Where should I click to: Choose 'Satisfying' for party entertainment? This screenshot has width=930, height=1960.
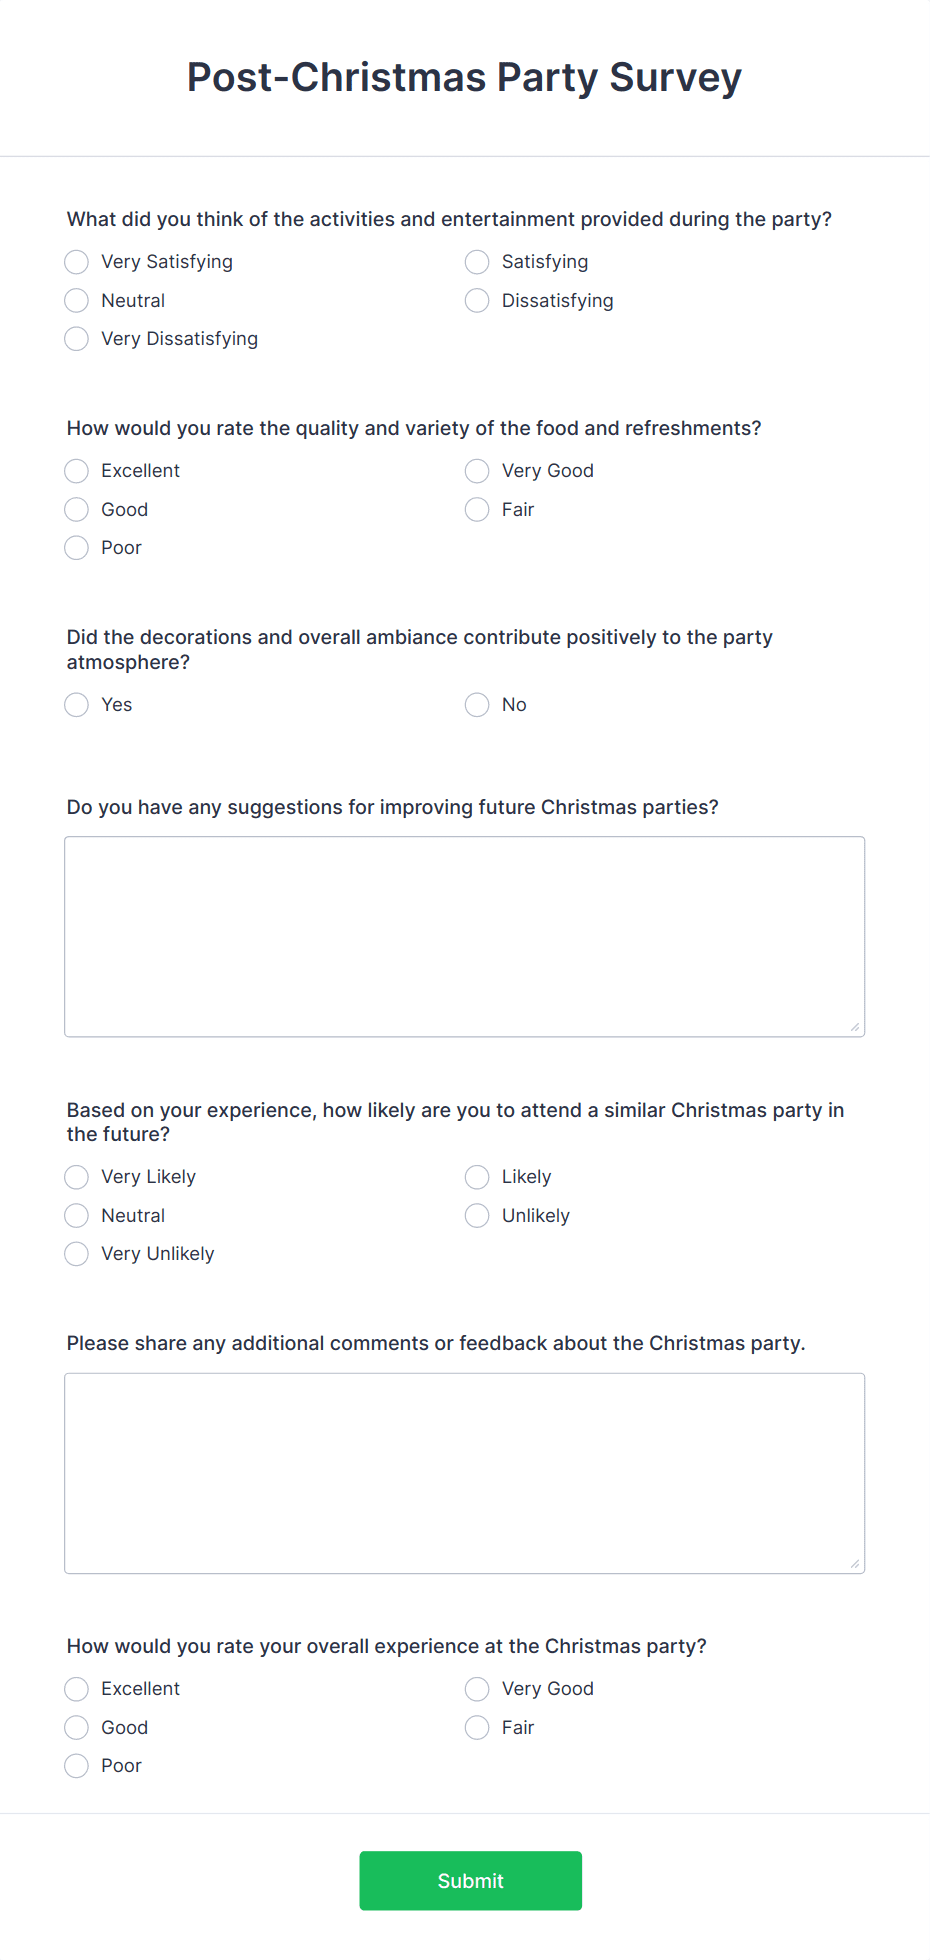point(477,262)
